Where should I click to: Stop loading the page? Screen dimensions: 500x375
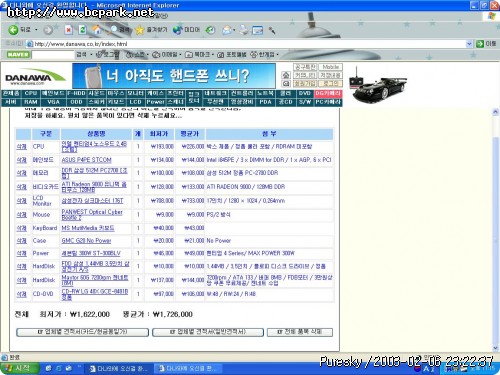click(68, 30)
